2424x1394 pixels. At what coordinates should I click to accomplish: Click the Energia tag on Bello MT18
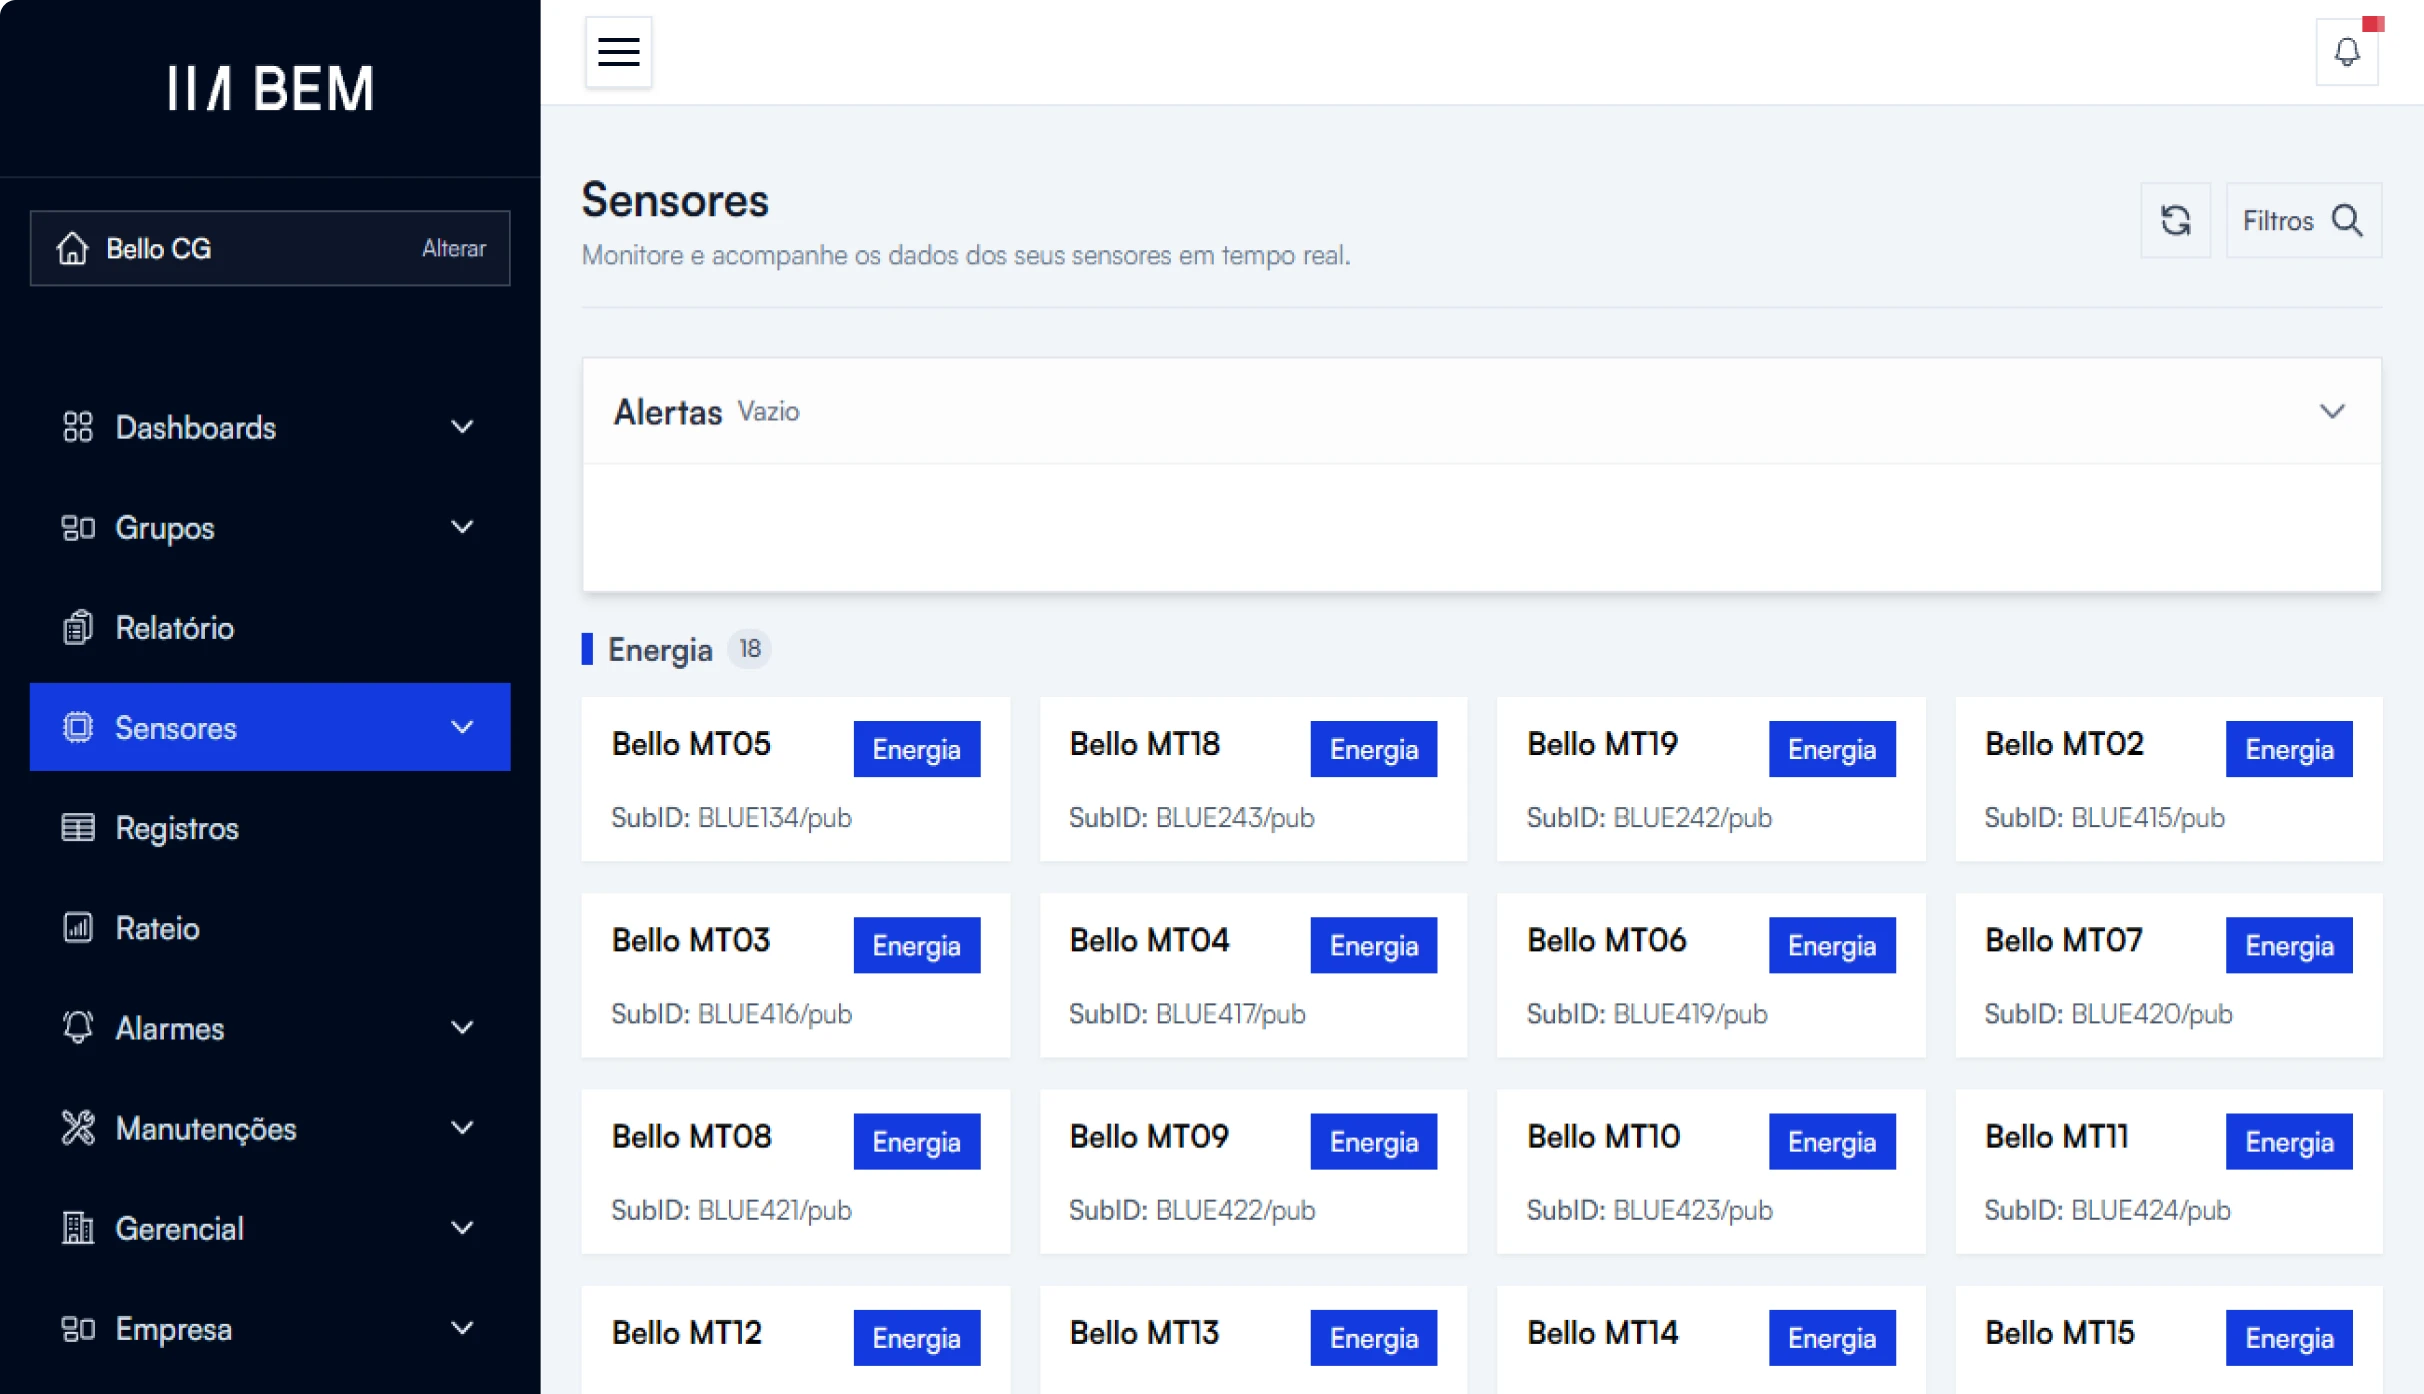pyautogui.click(x=1374, y=749)
